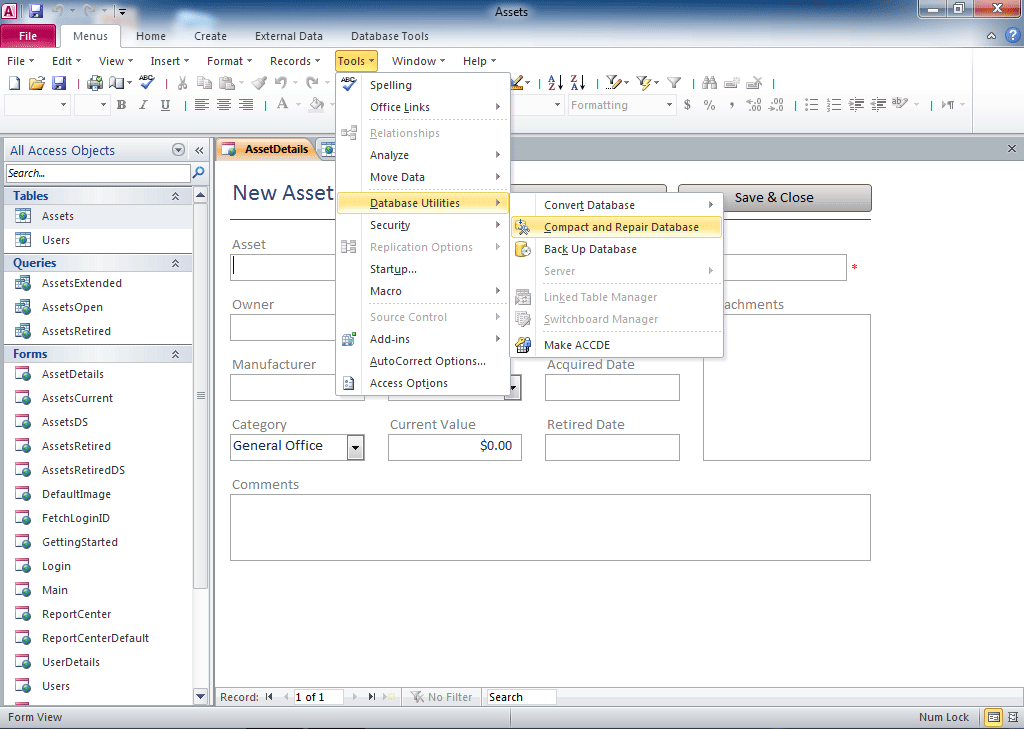Image resolution: width=1024 pixels, height=729 pixels.
Task: Click the Form View icon in status bar
Action: (x=993, y=717)
